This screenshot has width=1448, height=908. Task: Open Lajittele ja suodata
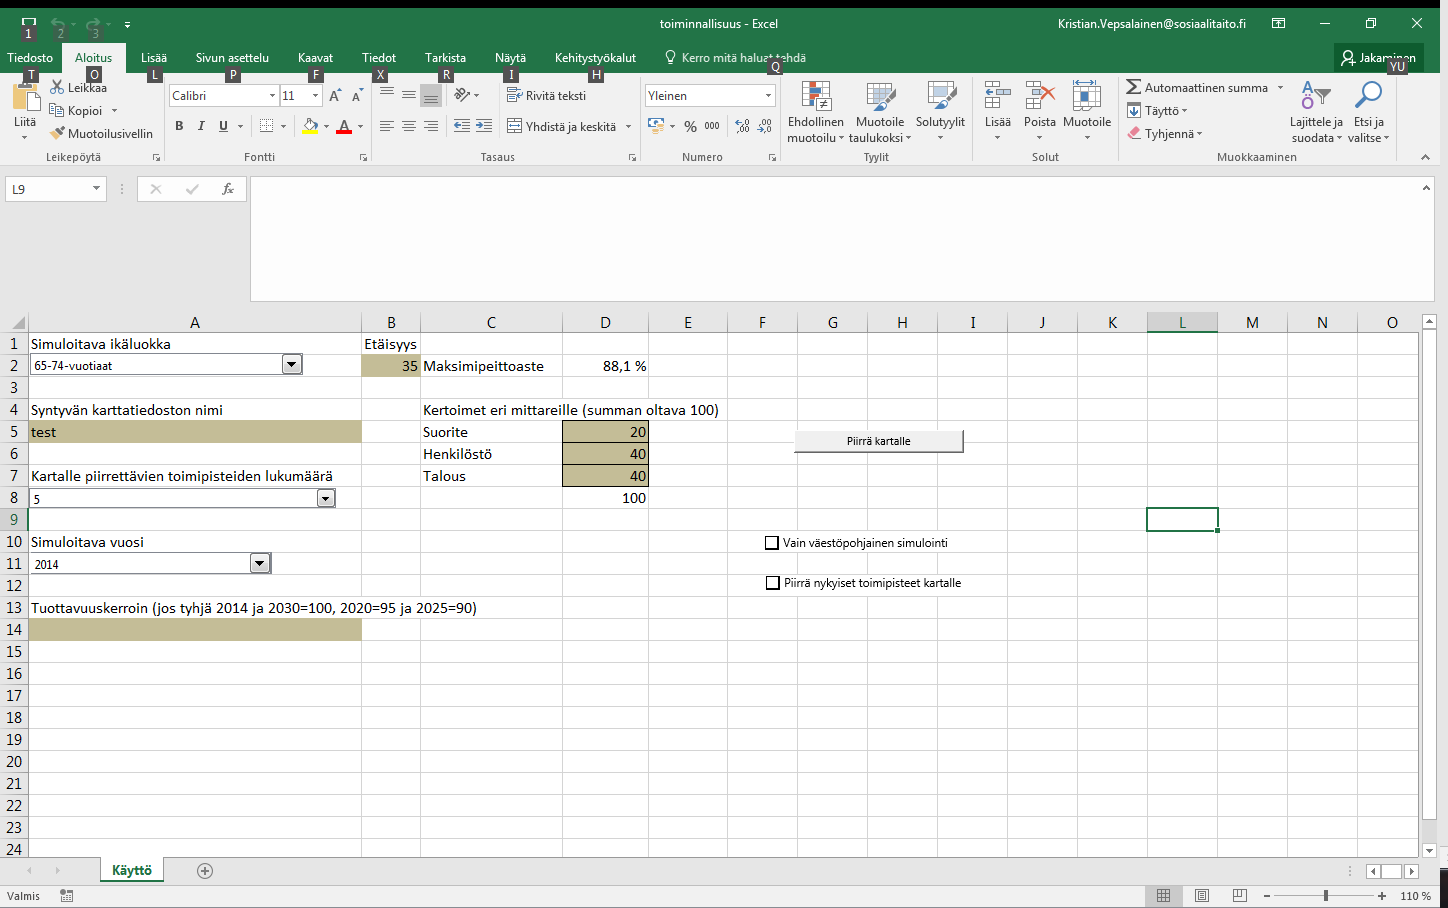(1316, 112)
